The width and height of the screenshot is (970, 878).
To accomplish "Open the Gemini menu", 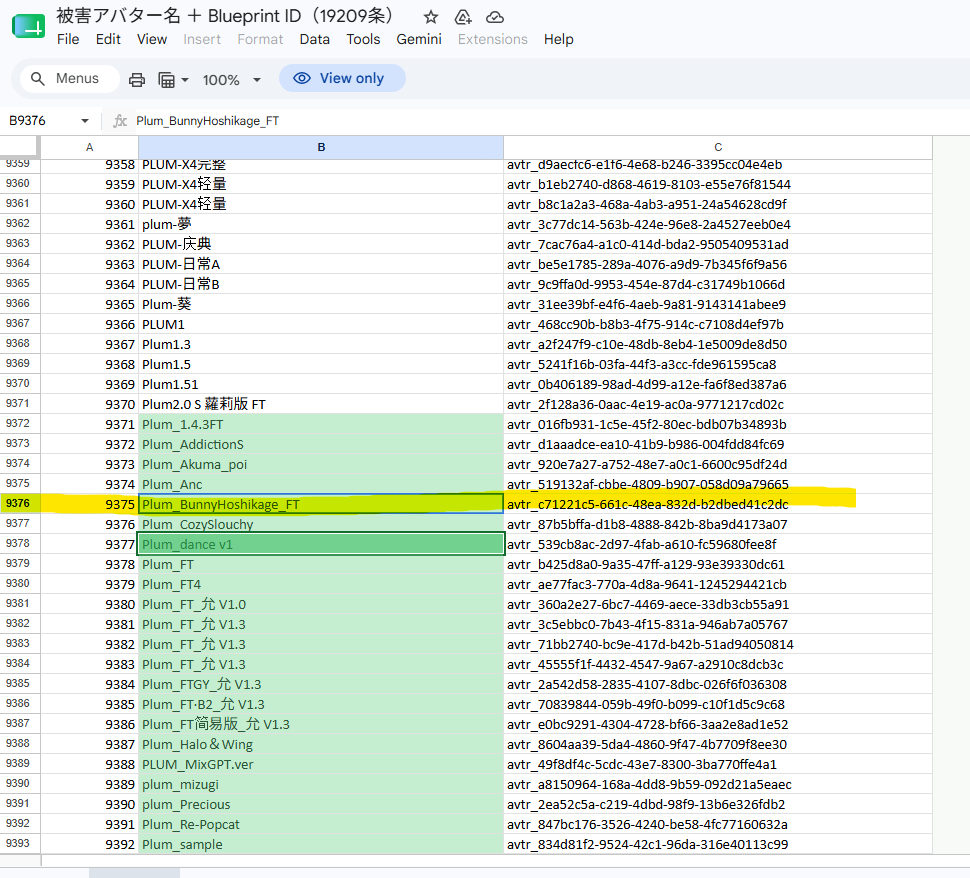I will (x=419, y=39).
